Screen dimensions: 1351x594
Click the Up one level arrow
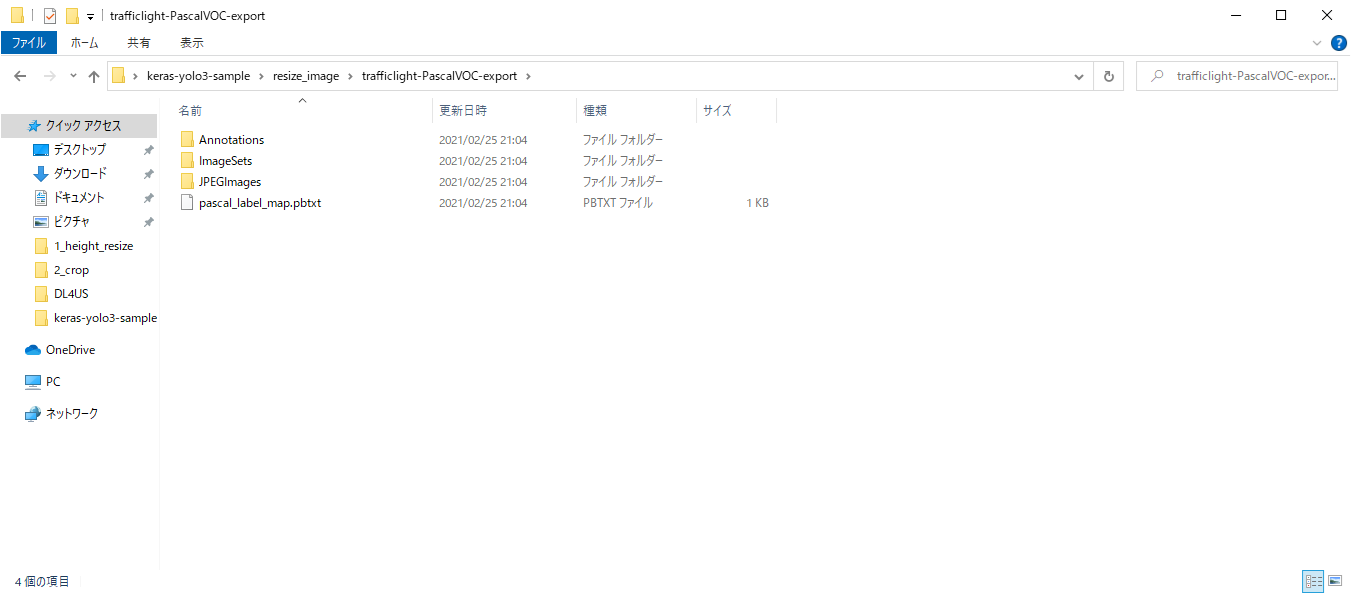94,77
